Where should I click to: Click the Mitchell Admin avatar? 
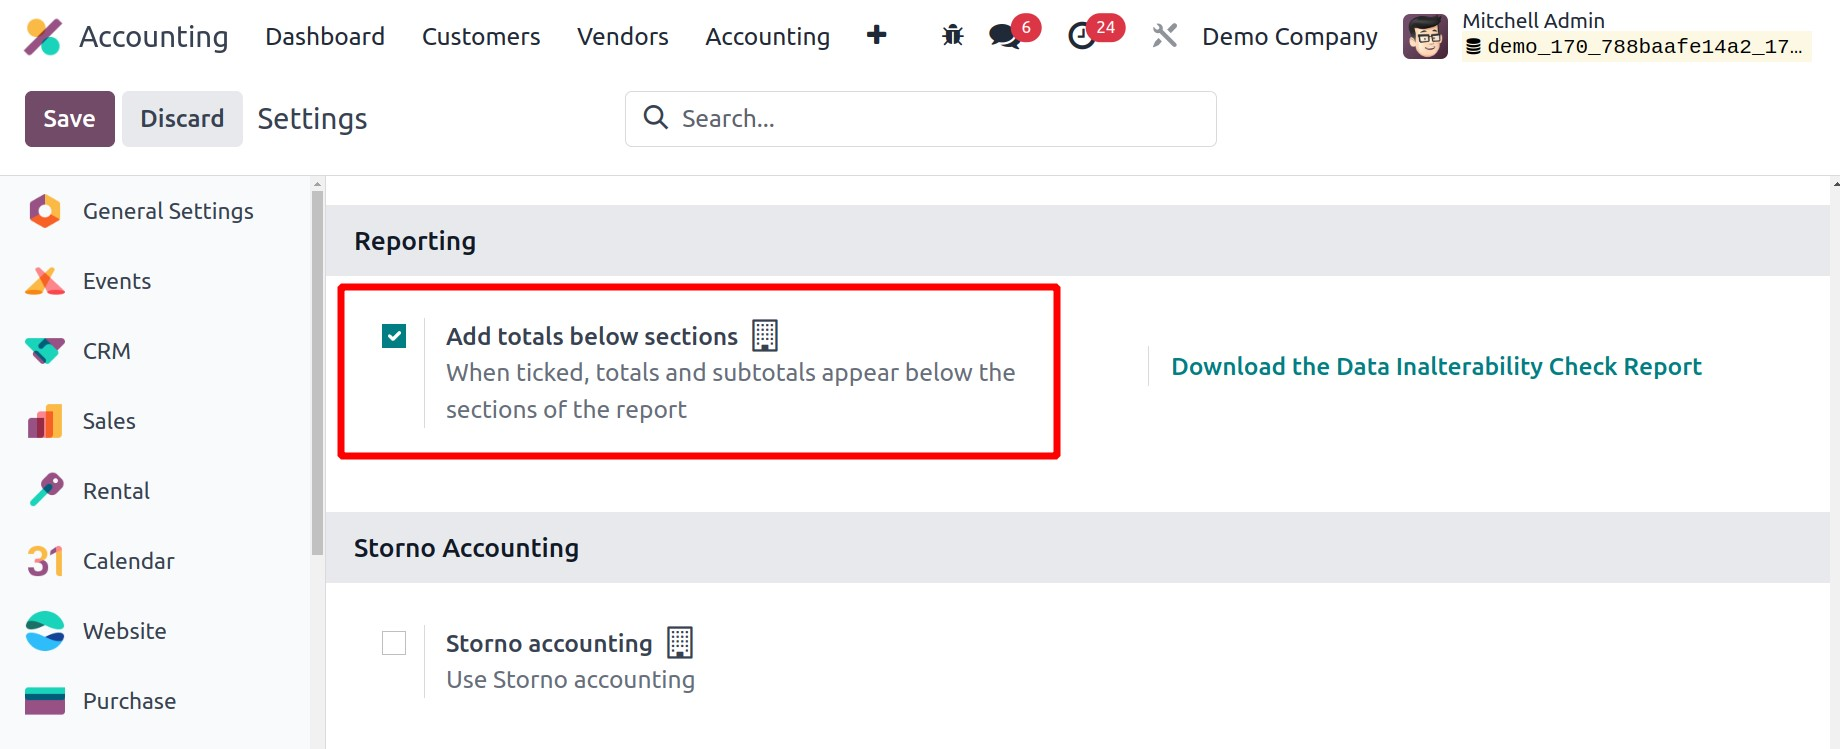(x=1425, y=37)
